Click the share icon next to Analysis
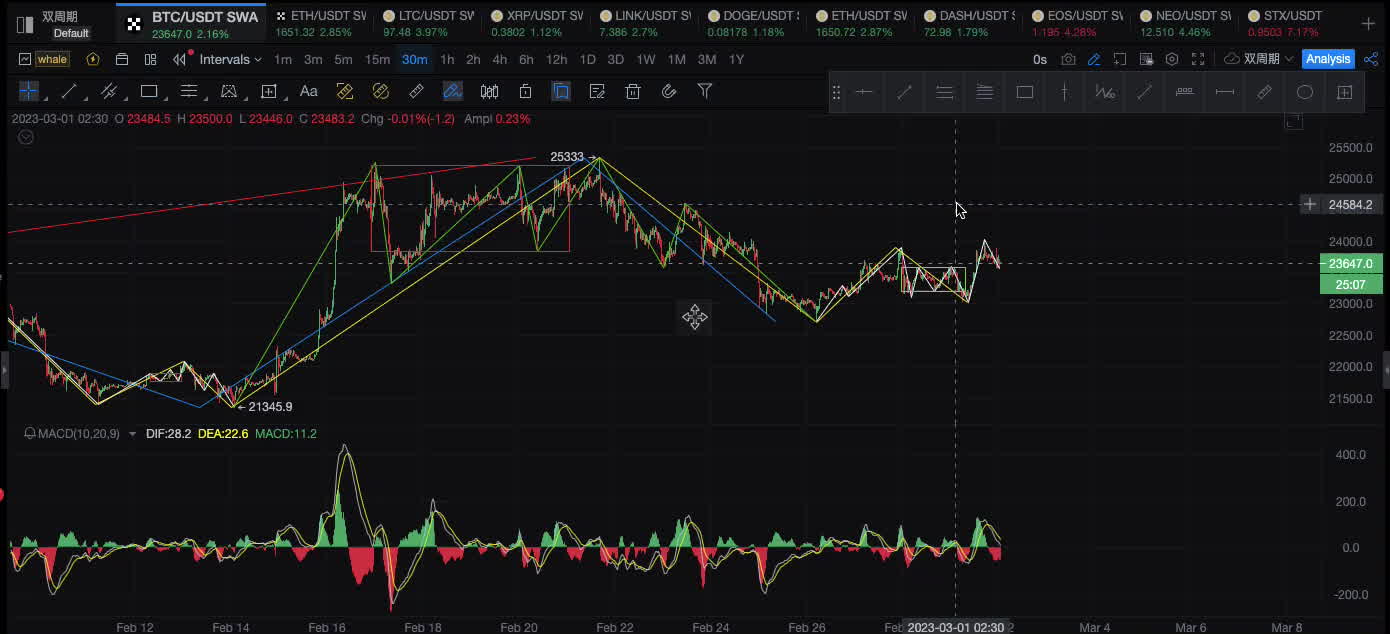Viewport: 1390px width, 634px height. coord(1371,60)
